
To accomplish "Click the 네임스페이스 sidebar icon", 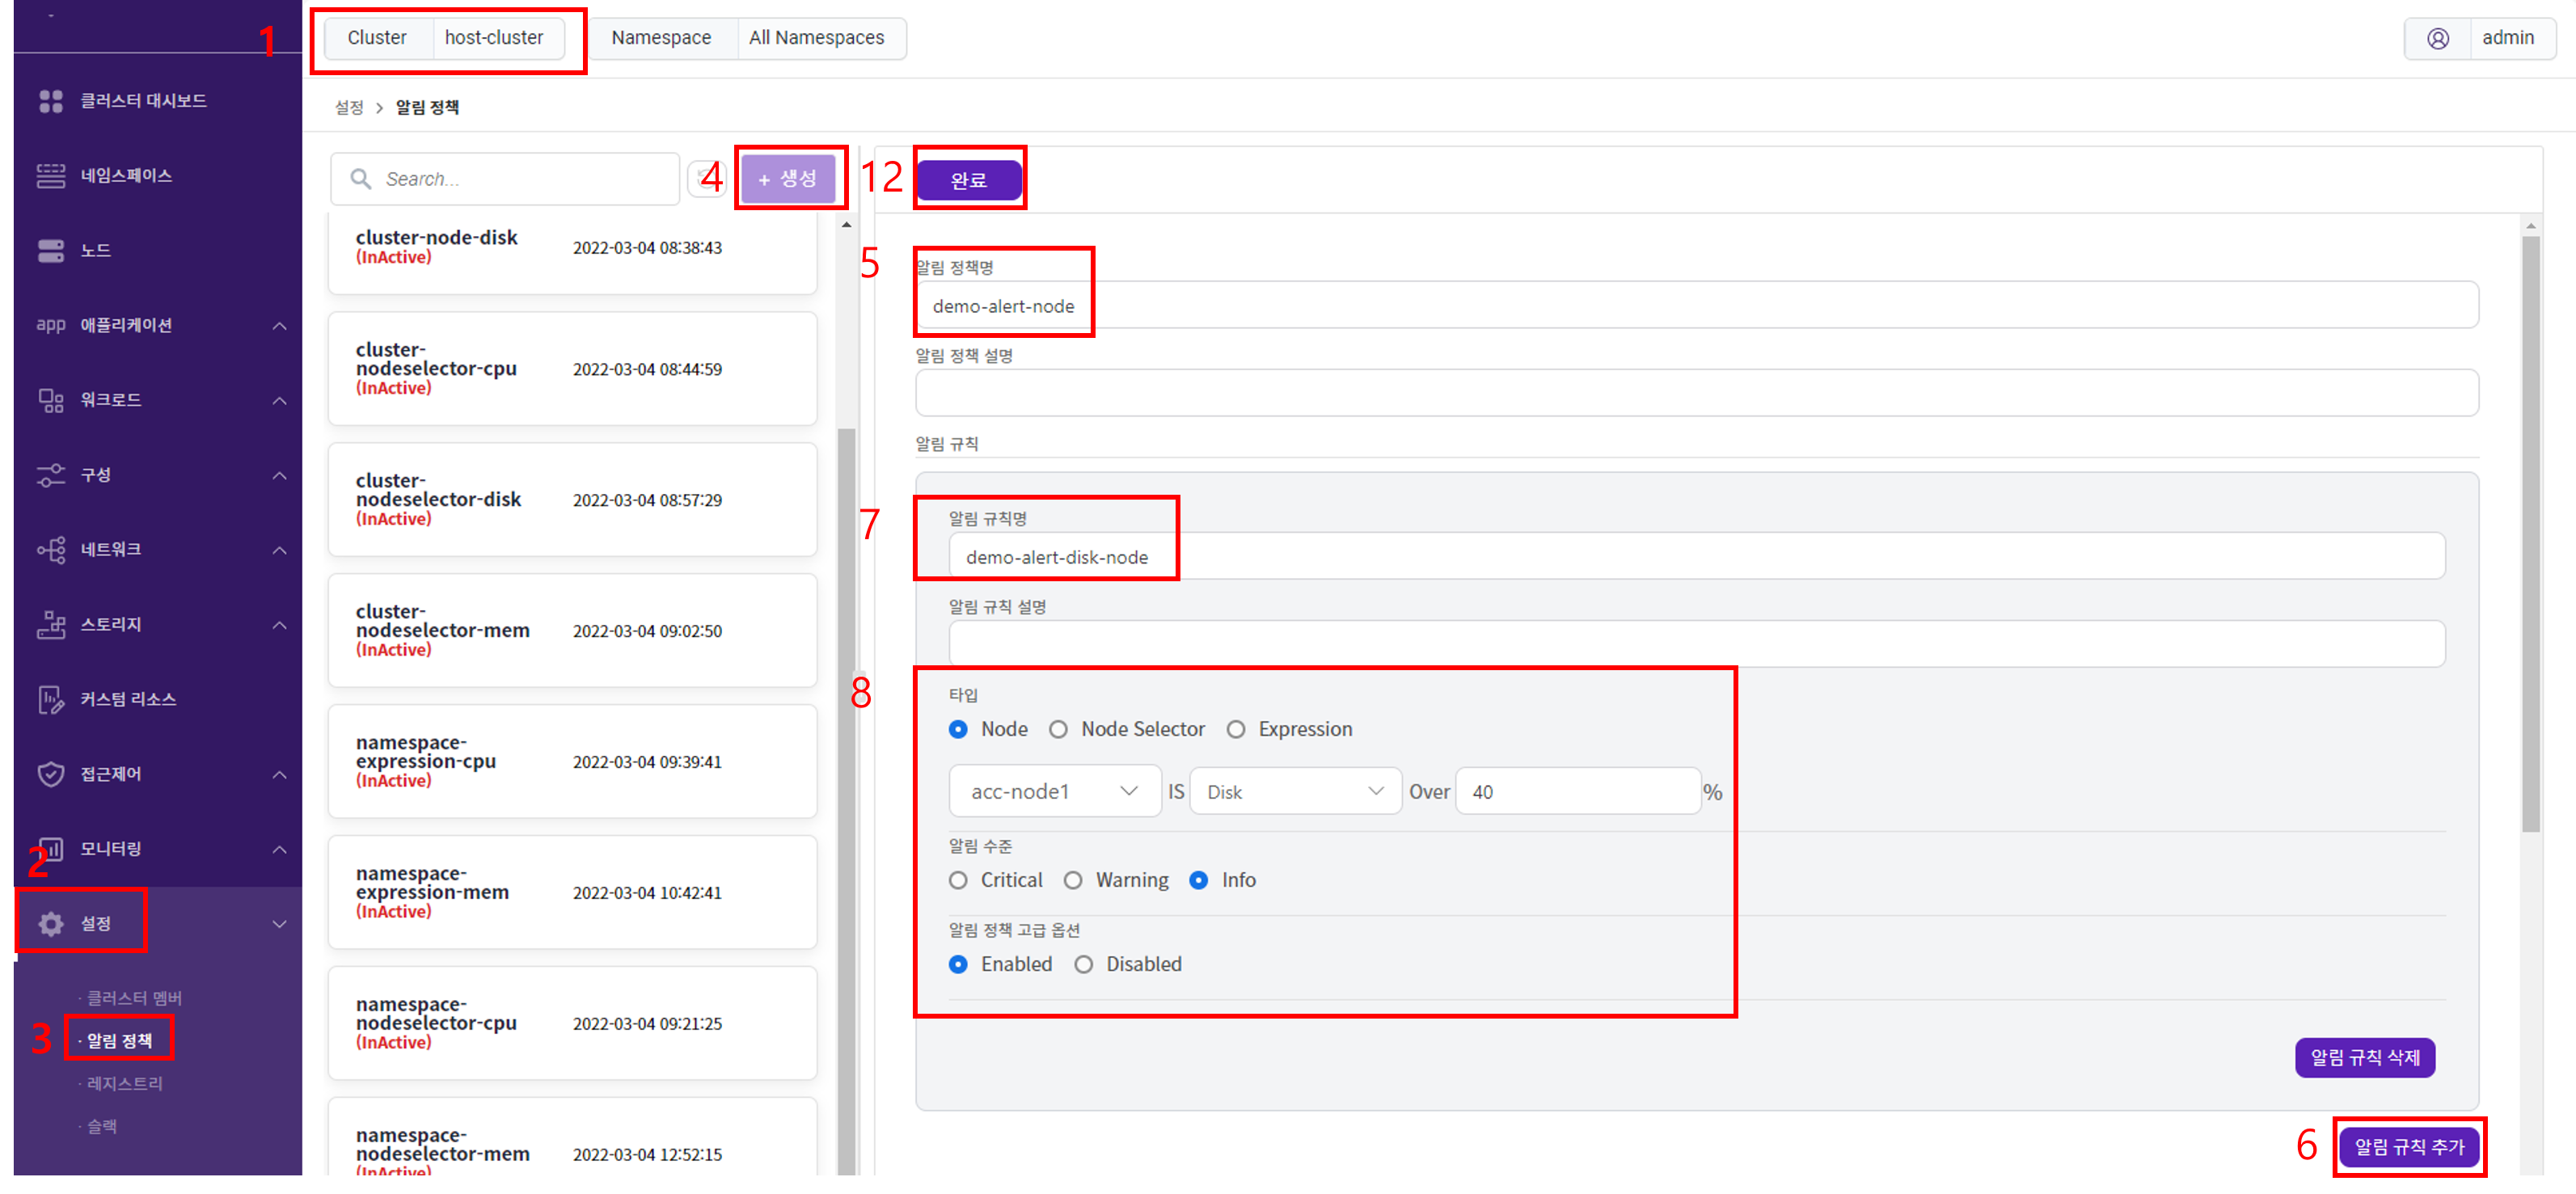I will coord(50,176).
